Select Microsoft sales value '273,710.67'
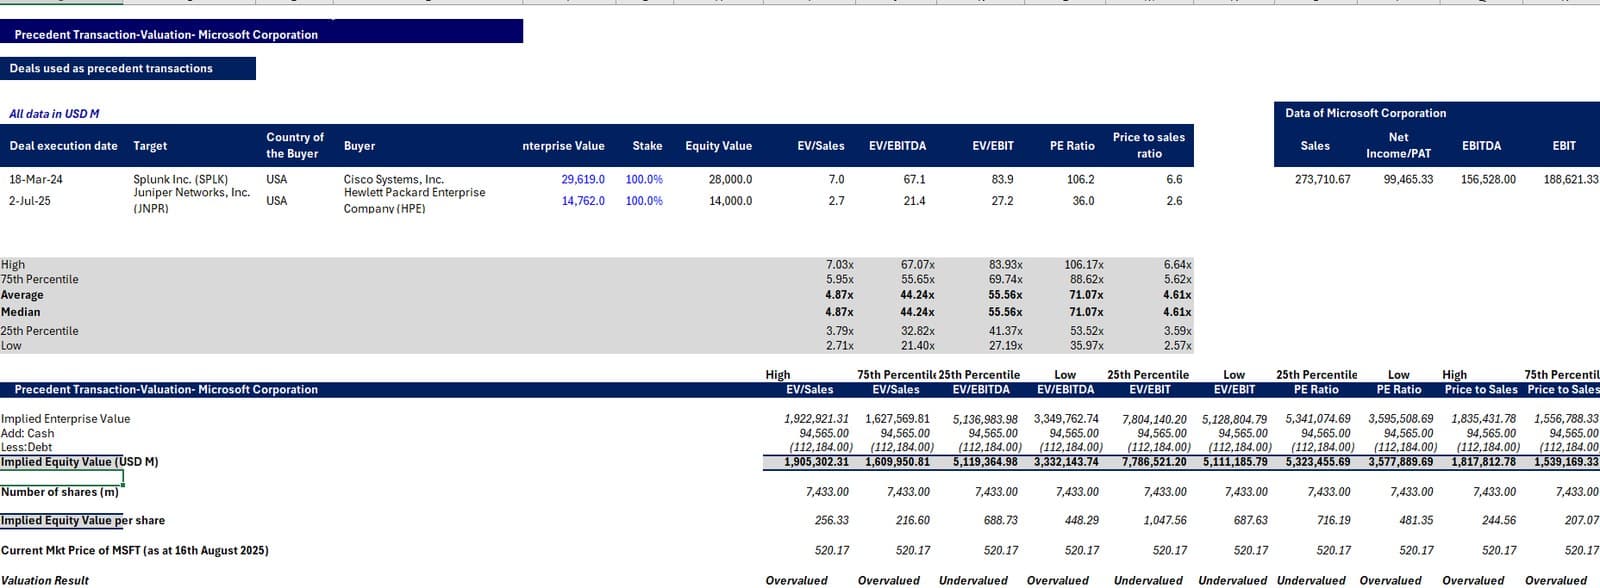 pos(1322,180)
